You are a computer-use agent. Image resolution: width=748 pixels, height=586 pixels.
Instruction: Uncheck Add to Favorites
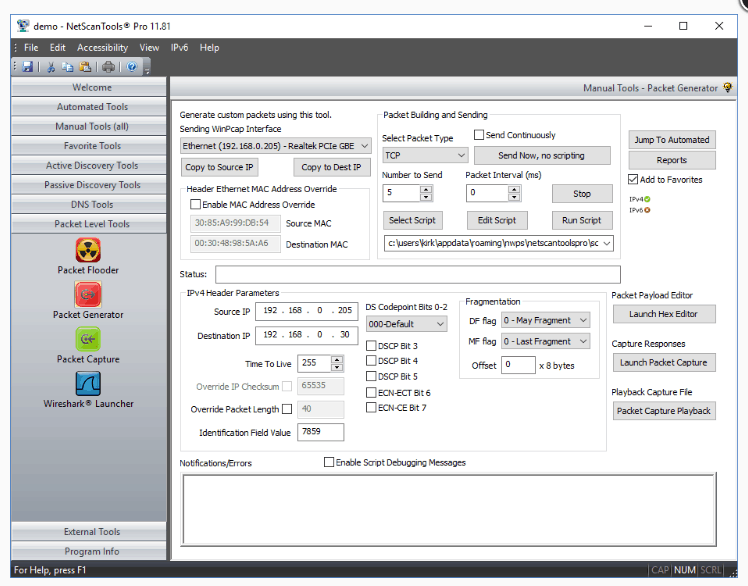tap(633, 179)
